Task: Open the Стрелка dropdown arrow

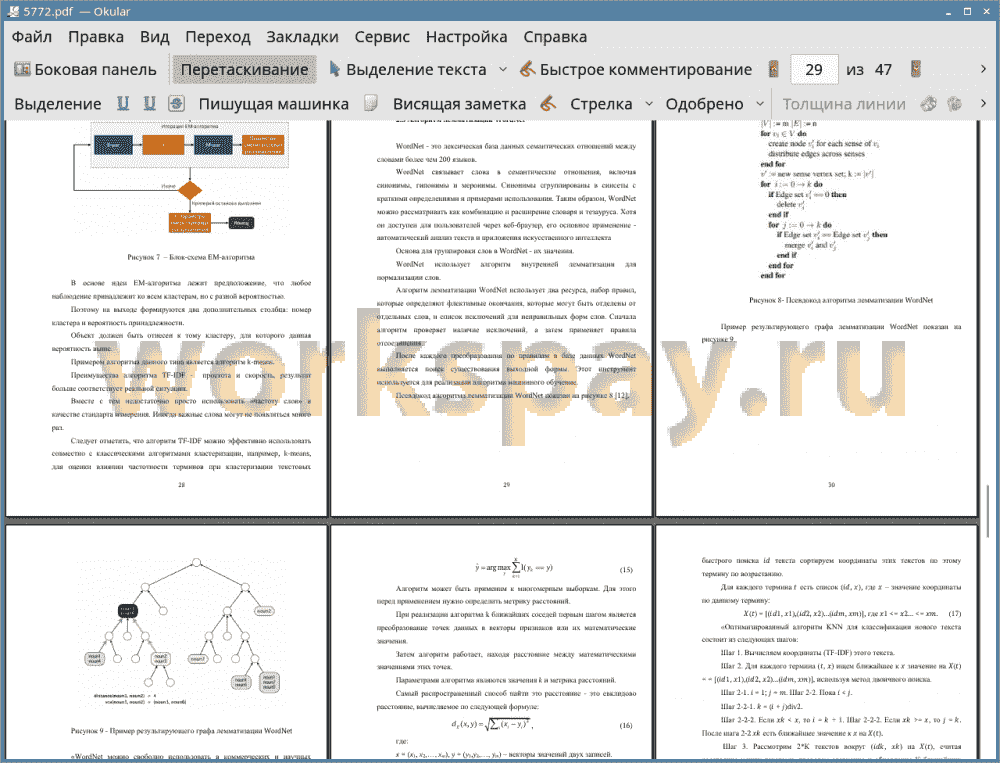Action: coord(649,104)
